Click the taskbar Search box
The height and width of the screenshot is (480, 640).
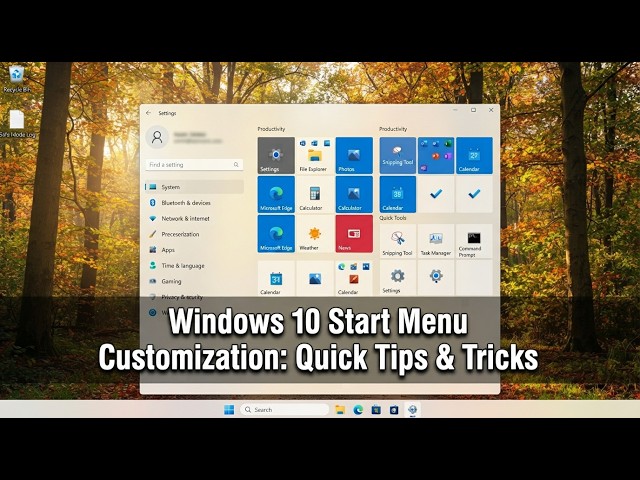tap(284, 409)
